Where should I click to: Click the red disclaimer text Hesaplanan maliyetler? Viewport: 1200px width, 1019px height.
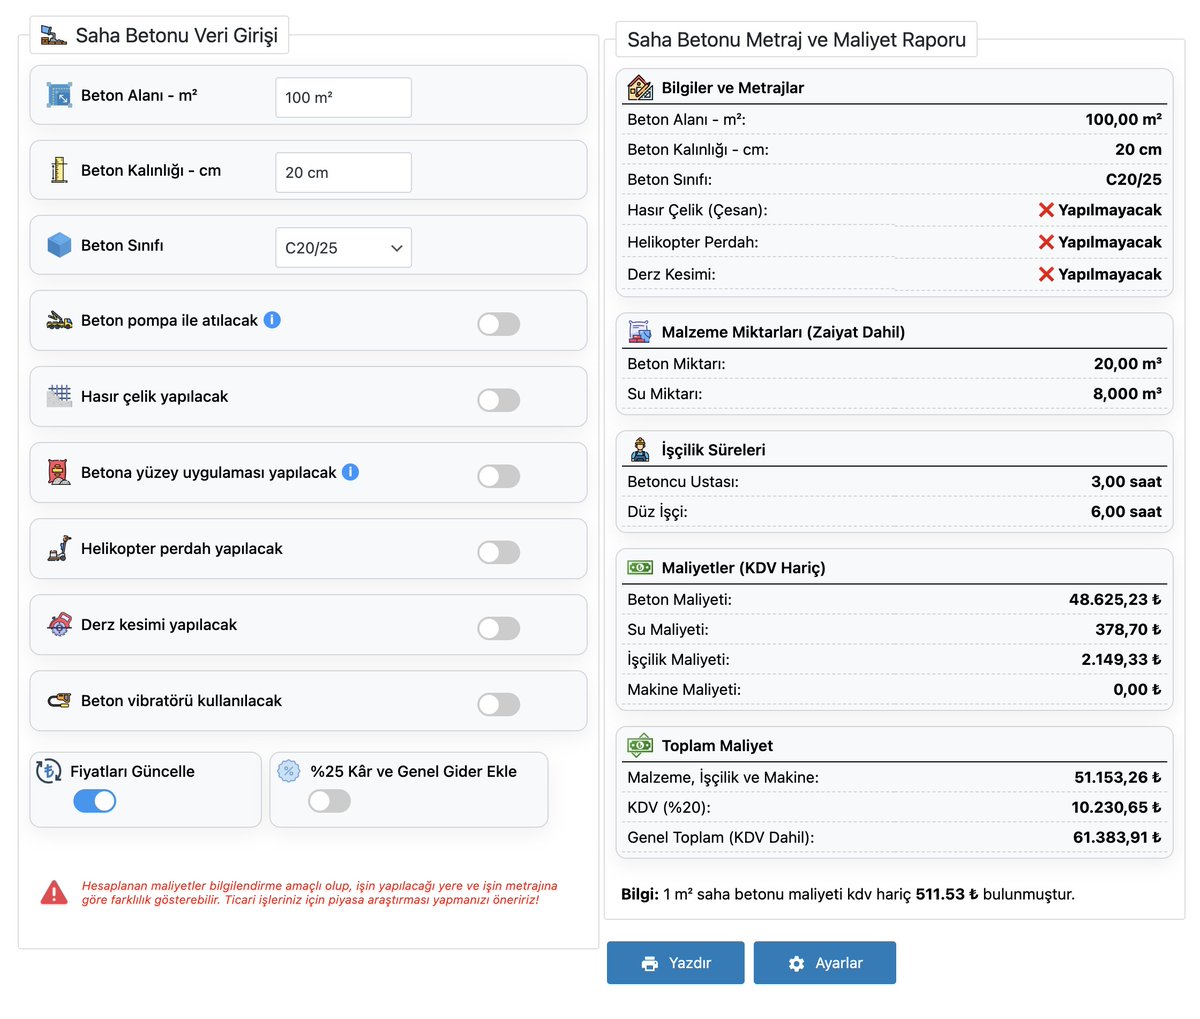pos(319,893)
